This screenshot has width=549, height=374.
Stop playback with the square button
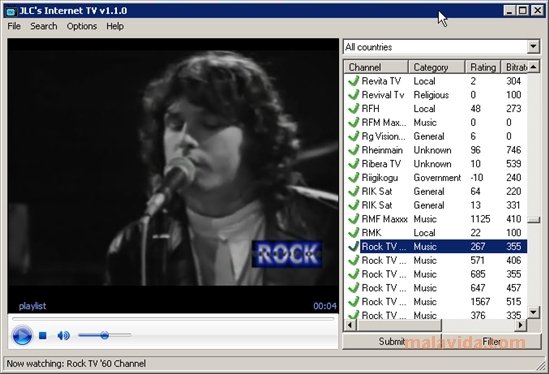click(x=43, y=335)
